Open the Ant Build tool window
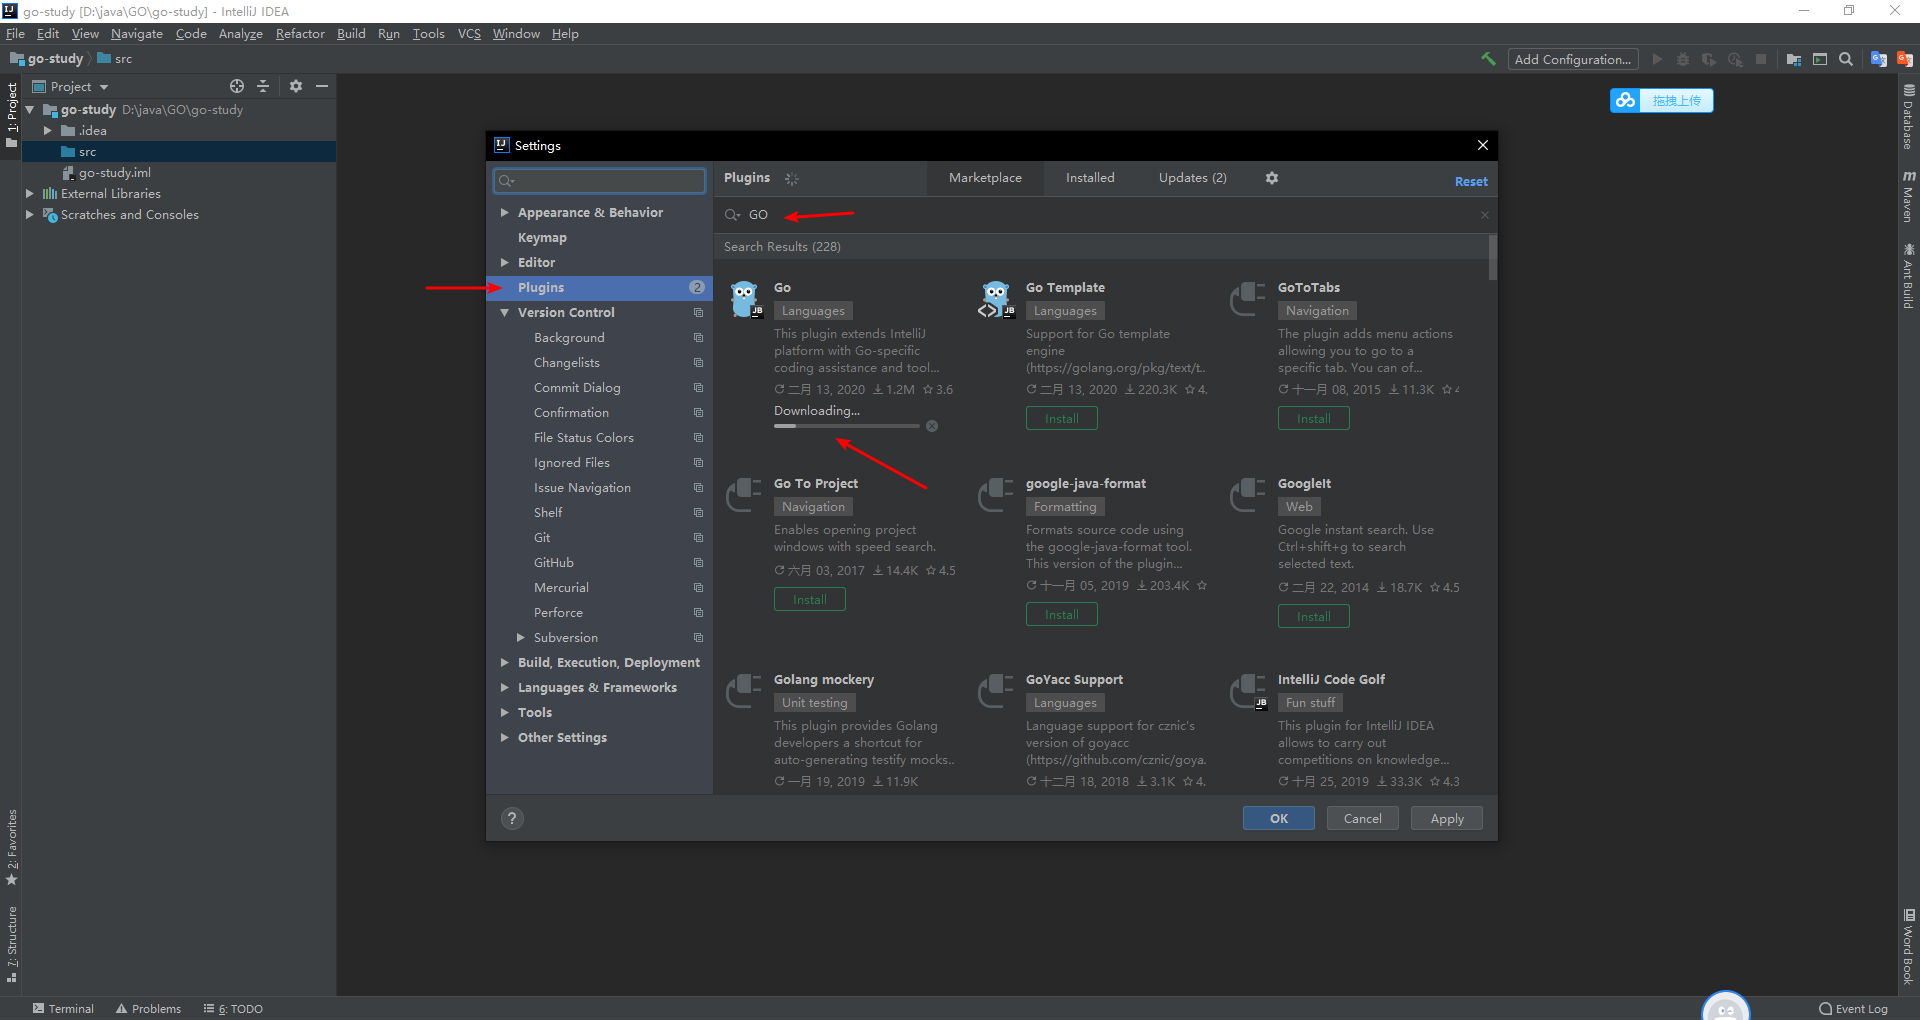 click(x=1909, y=276)
